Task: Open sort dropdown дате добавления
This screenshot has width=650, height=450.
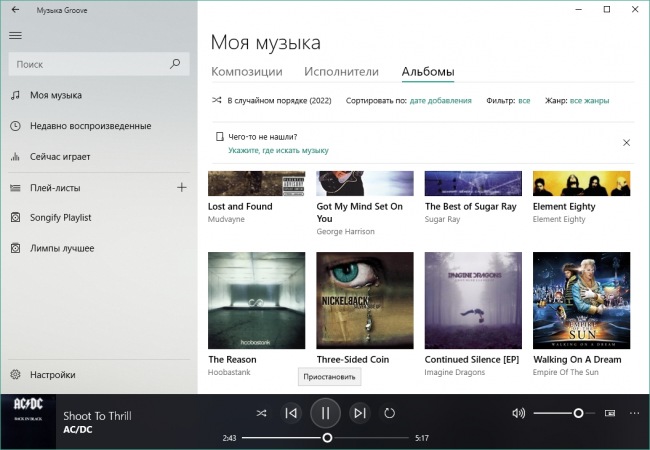Action: 441,100
